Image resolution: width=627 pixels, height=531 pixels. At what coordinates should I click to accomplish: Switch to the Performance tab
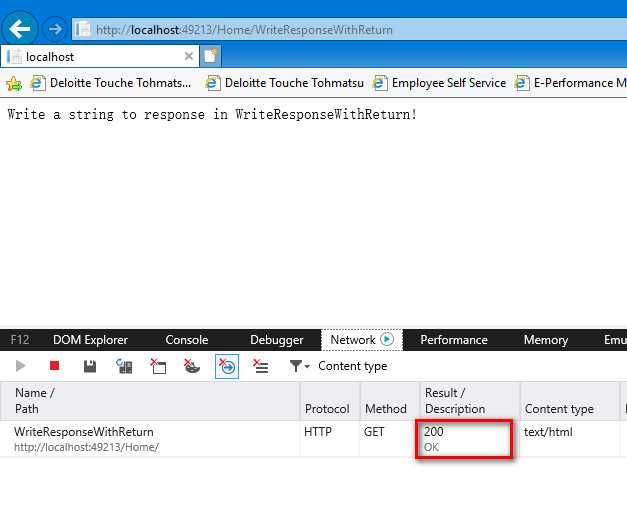pos(454,340)
